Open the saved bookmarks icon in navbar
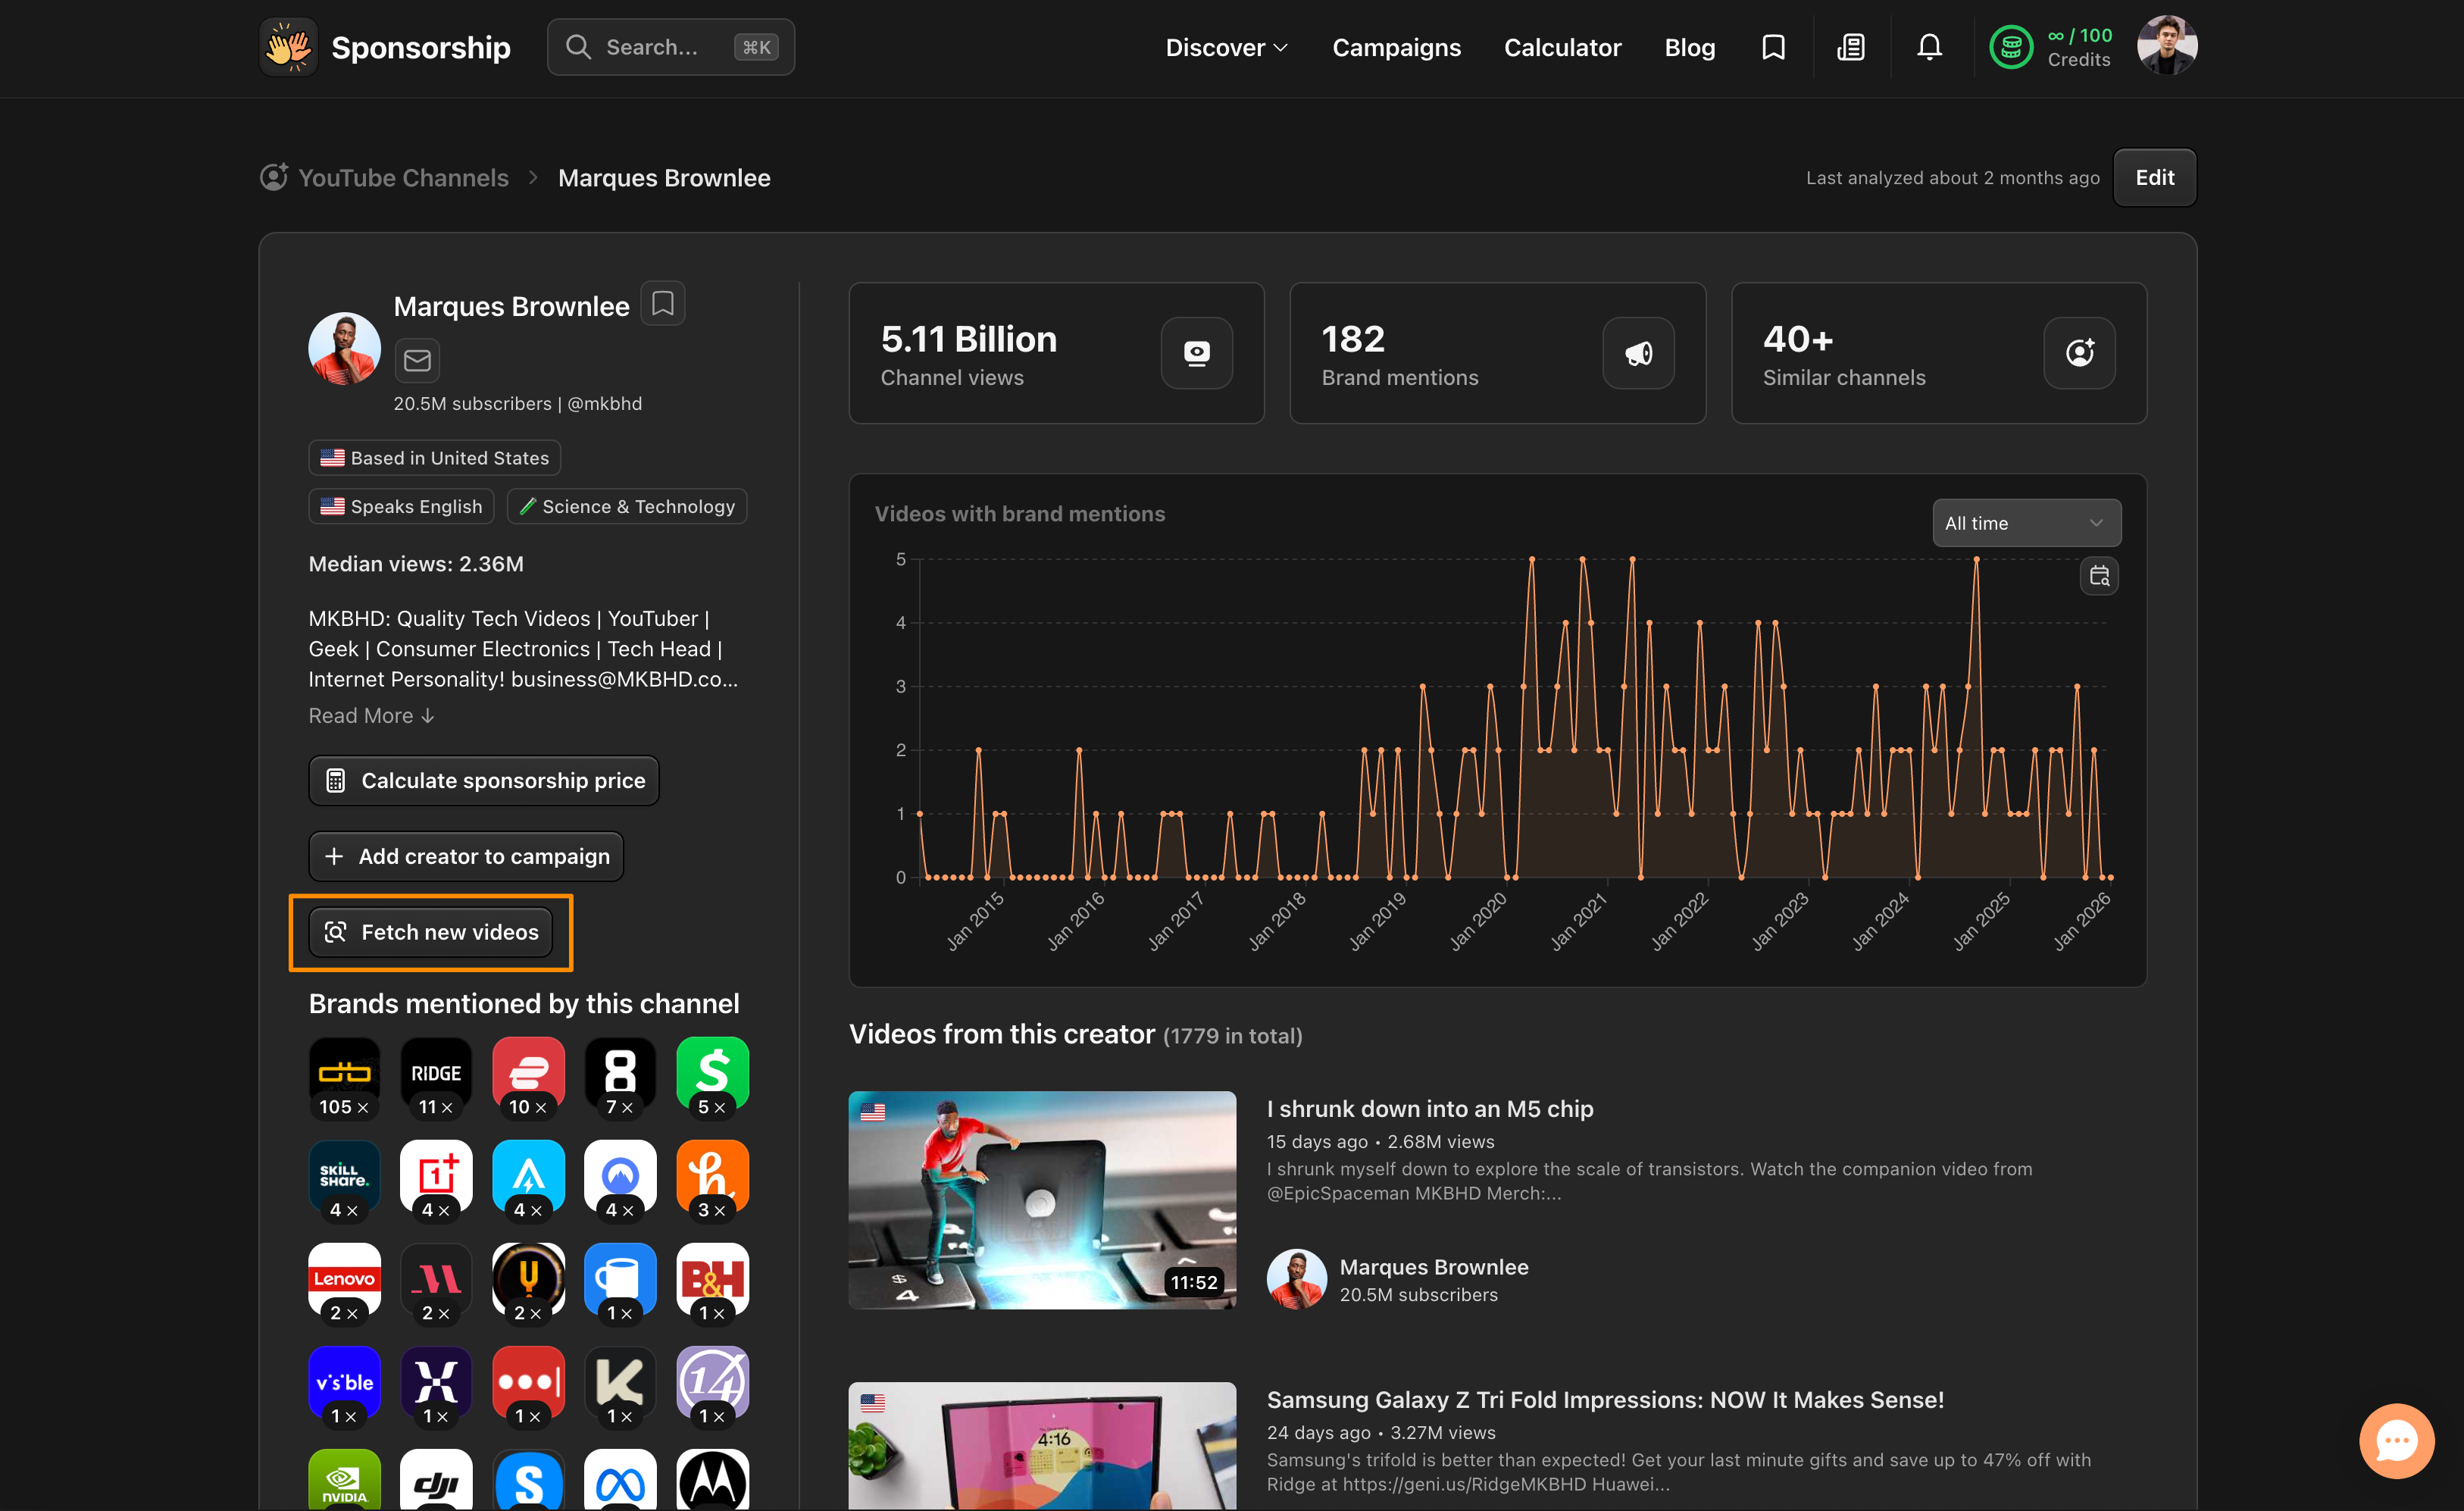 [1773, 47]
